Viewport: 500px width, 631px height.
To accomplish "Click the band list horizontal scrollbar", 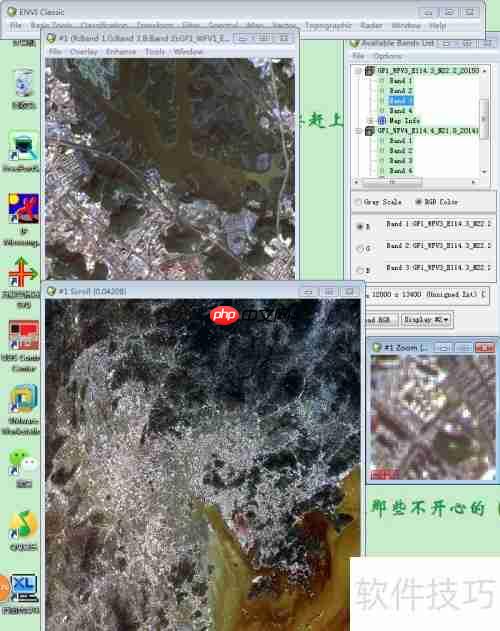I will point(415,182).
